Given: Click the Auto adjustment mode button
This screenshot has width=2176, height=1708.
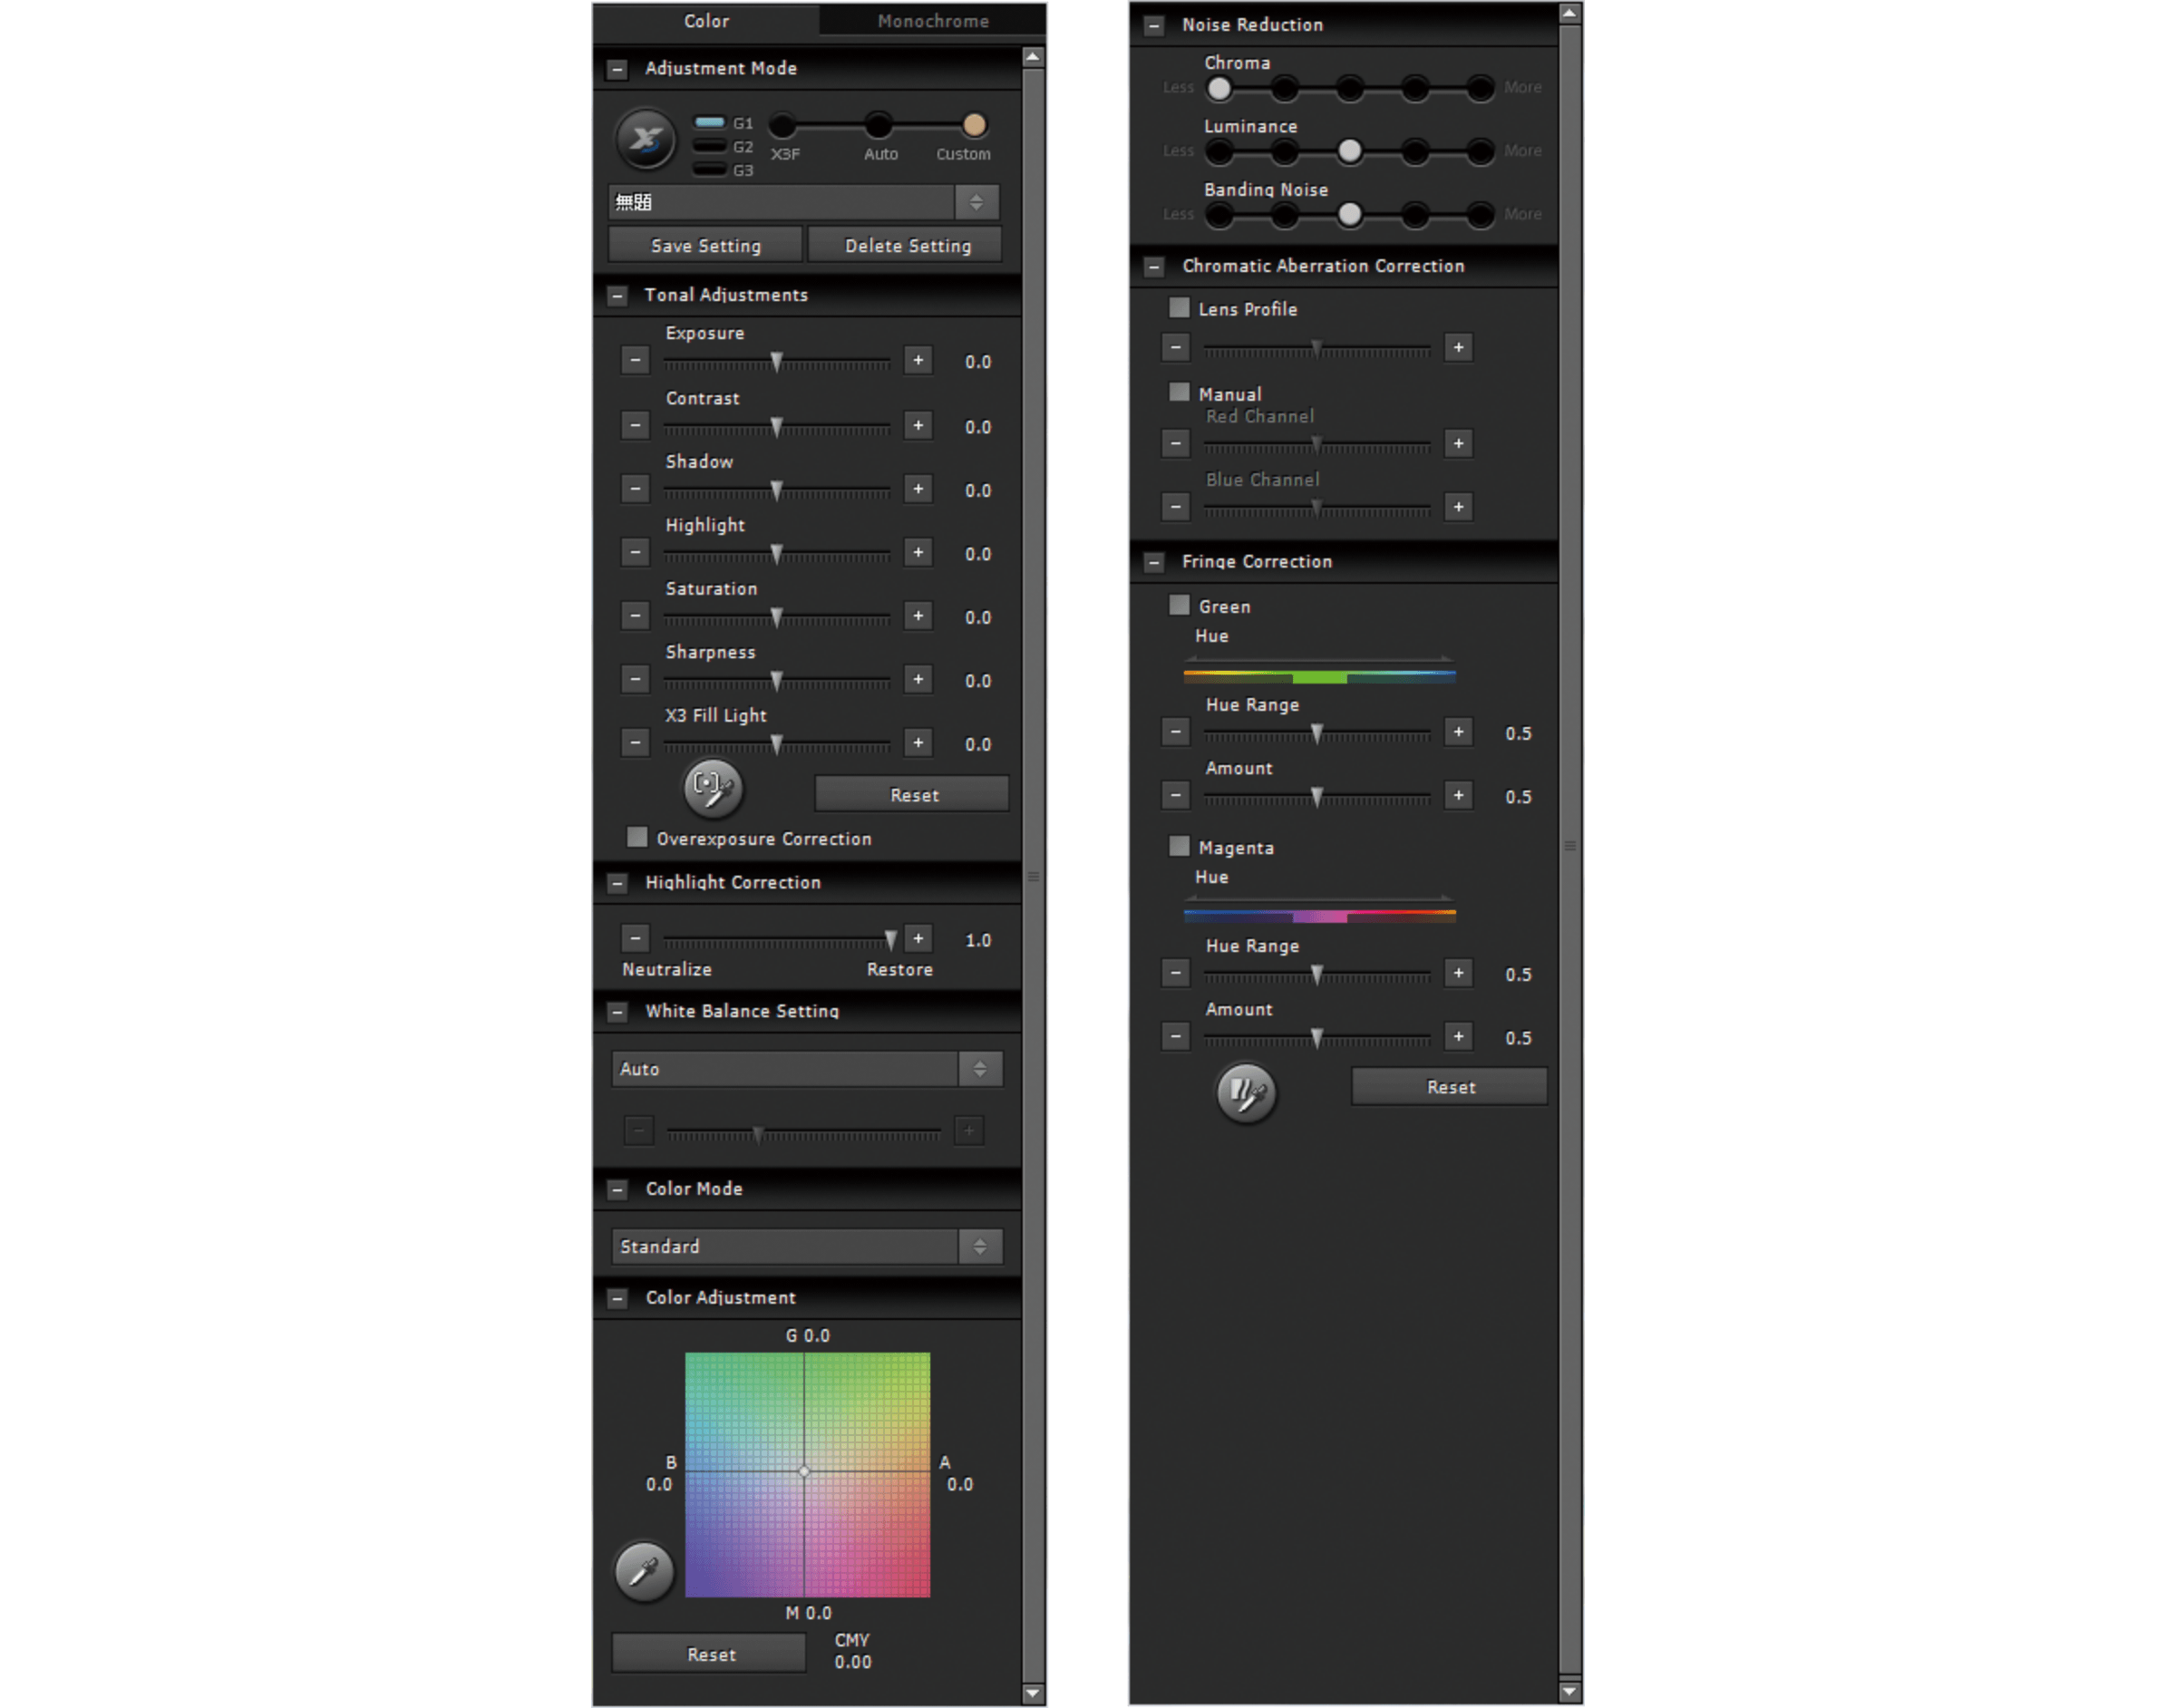Looking at the screenshot, I should [x=881, y=123].
